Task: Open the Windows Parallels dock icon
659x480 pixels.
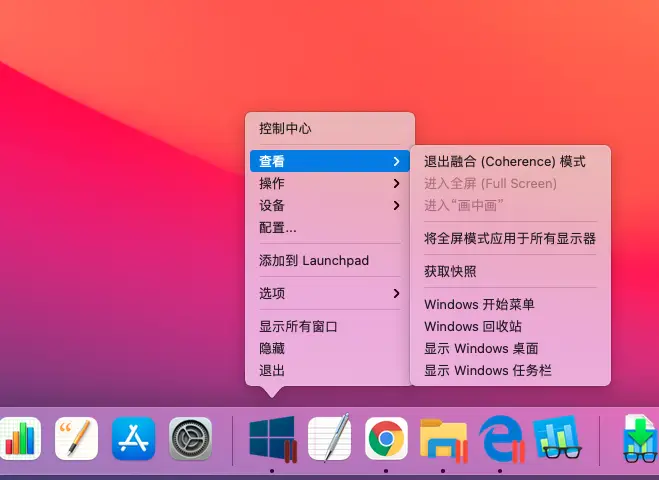Action: click(272, 439)
